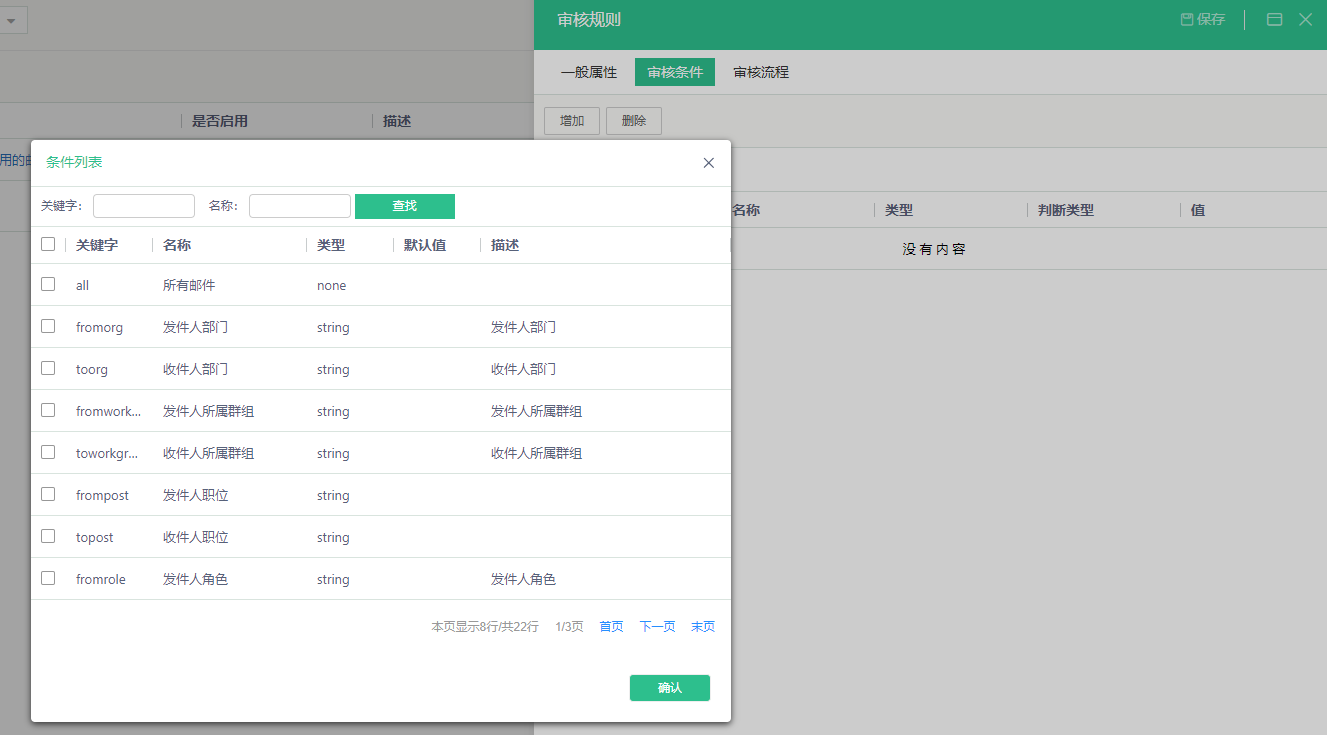Image resolution: width=1327 pixels, height=735 pixels.
Task: Select the toworkgr... row checkbox
Action: 48,452
